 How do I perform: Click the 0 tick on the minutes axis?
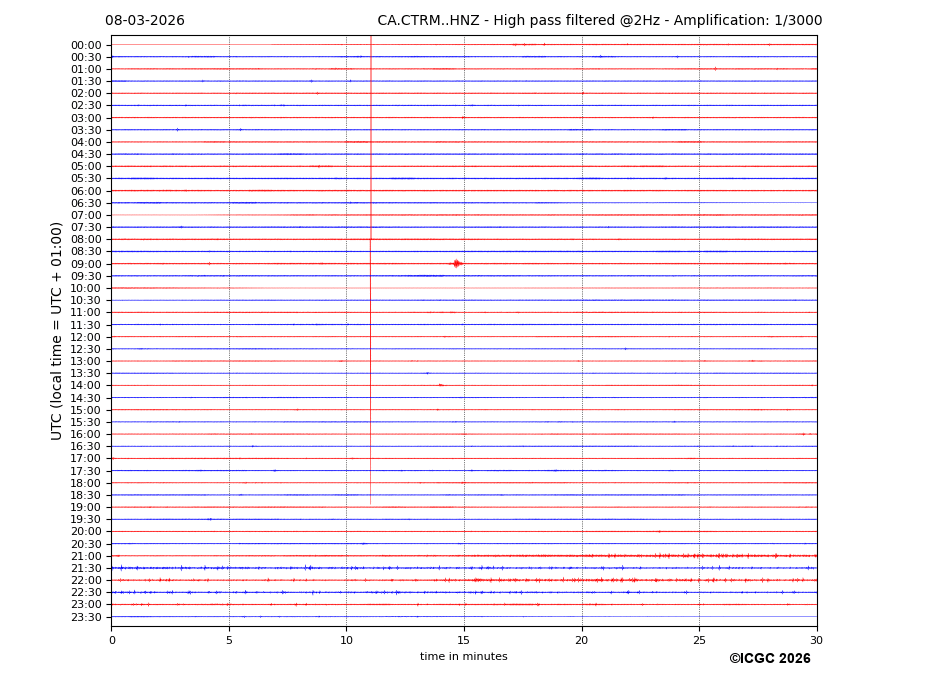(112, 640)
